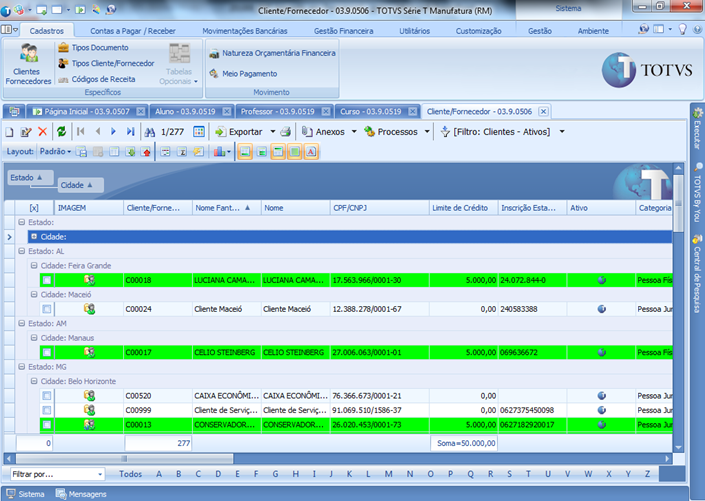Collapse the Estado: MG group
705x501 pixels.
[x=22, y=367]
